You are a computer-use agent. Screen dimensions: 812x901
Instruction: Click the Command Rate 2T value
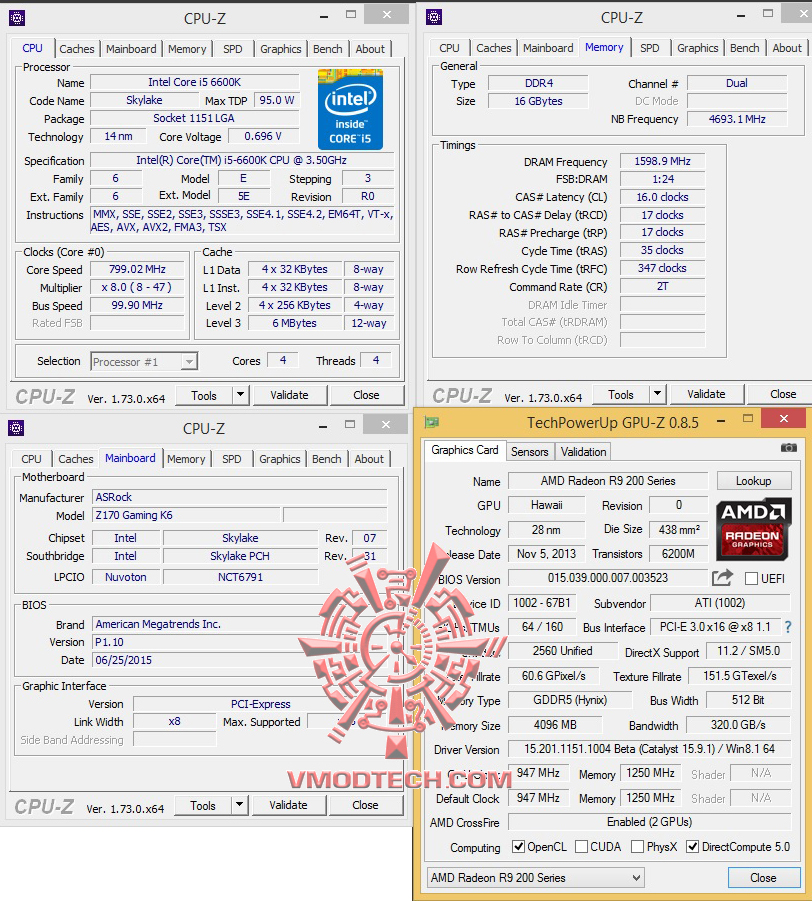pos(662,286)
